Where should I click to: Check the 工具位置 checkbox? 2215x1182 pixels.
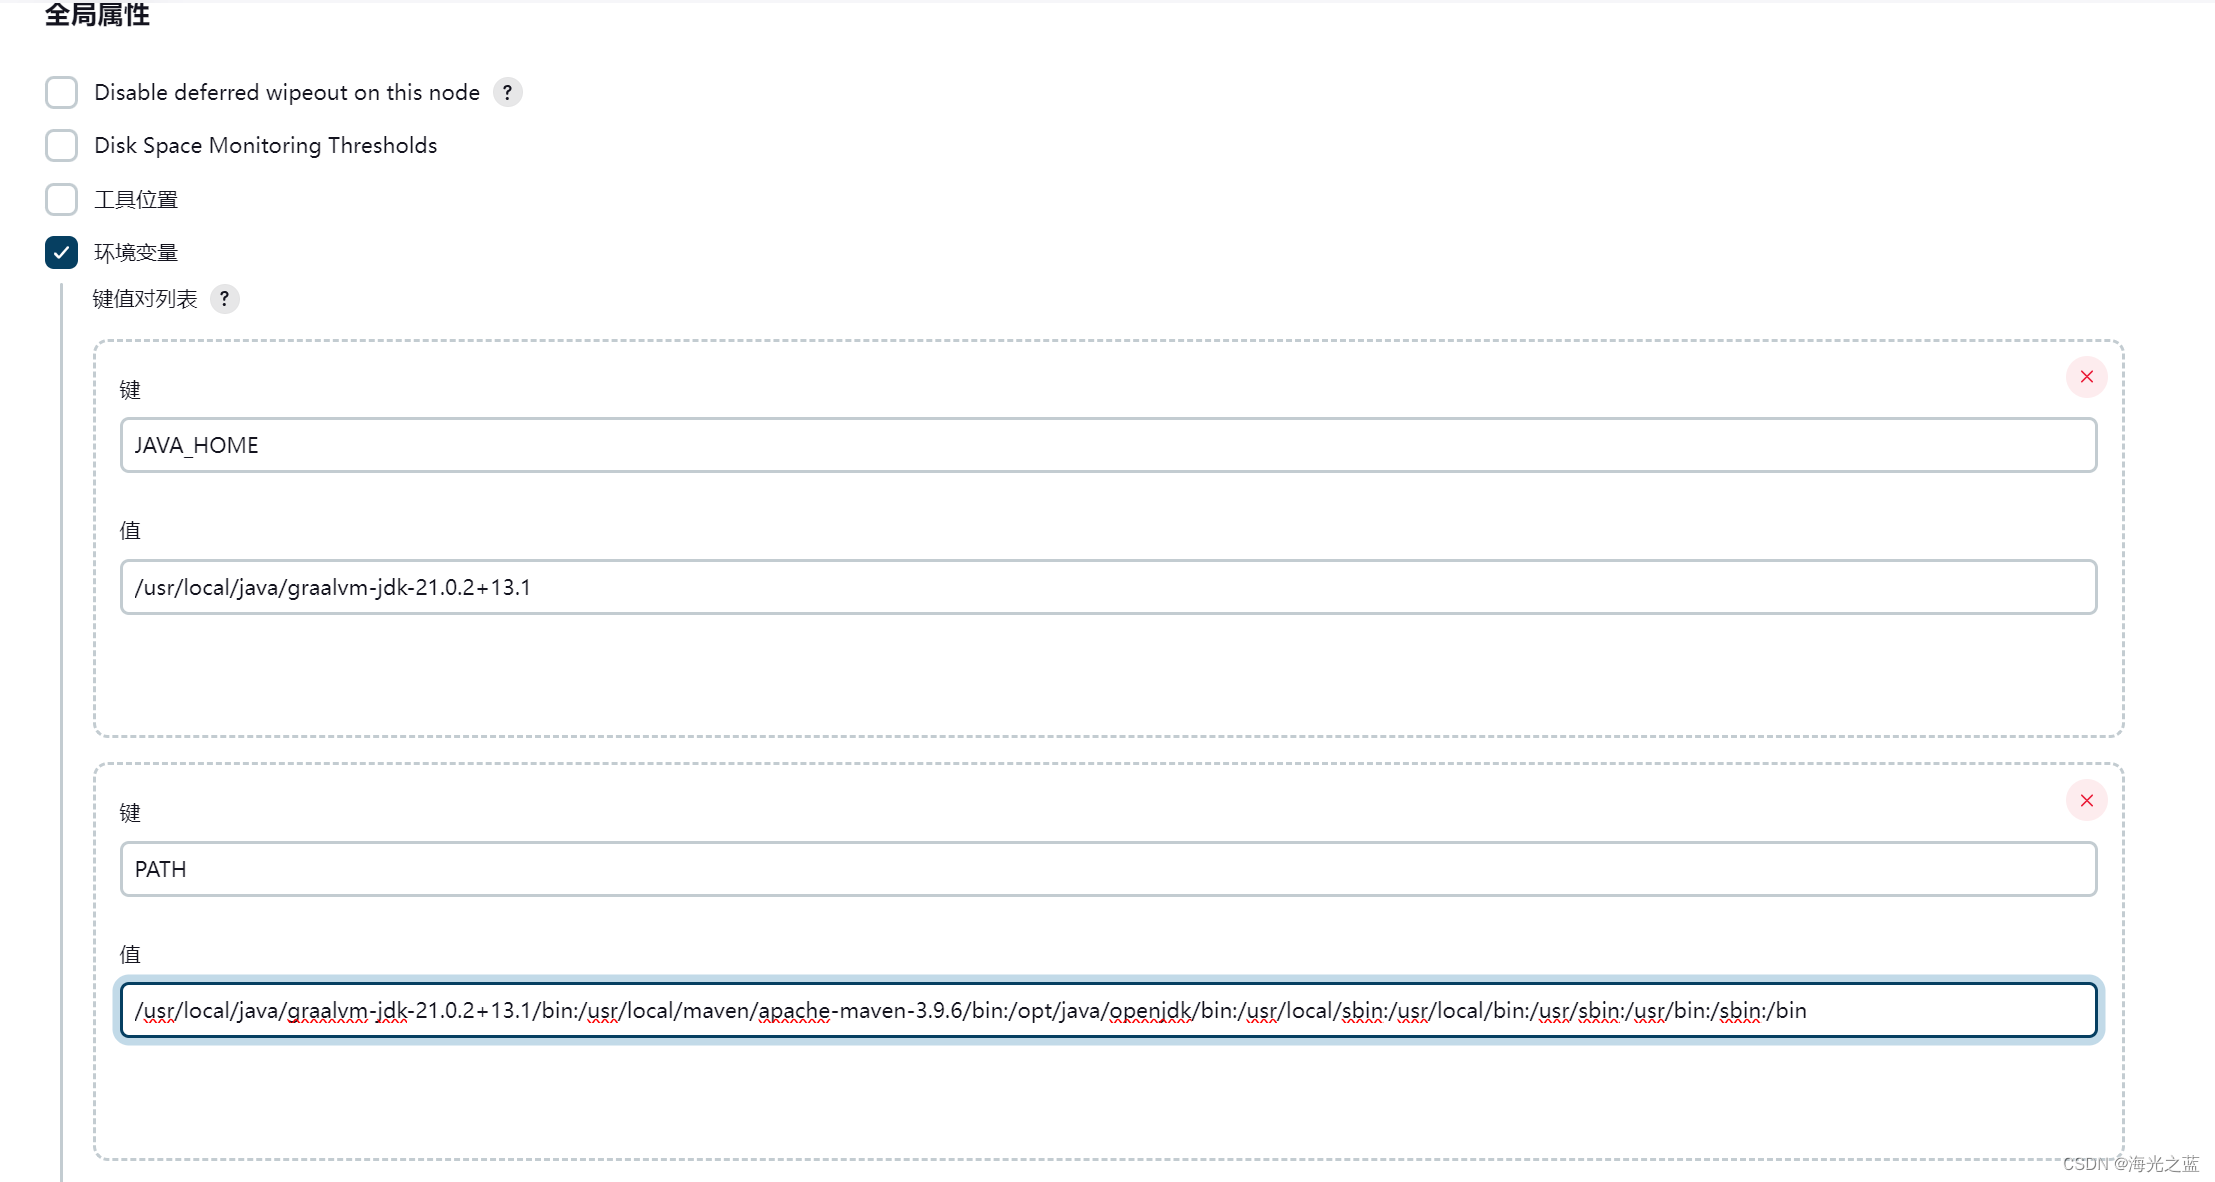click(61, 199)
